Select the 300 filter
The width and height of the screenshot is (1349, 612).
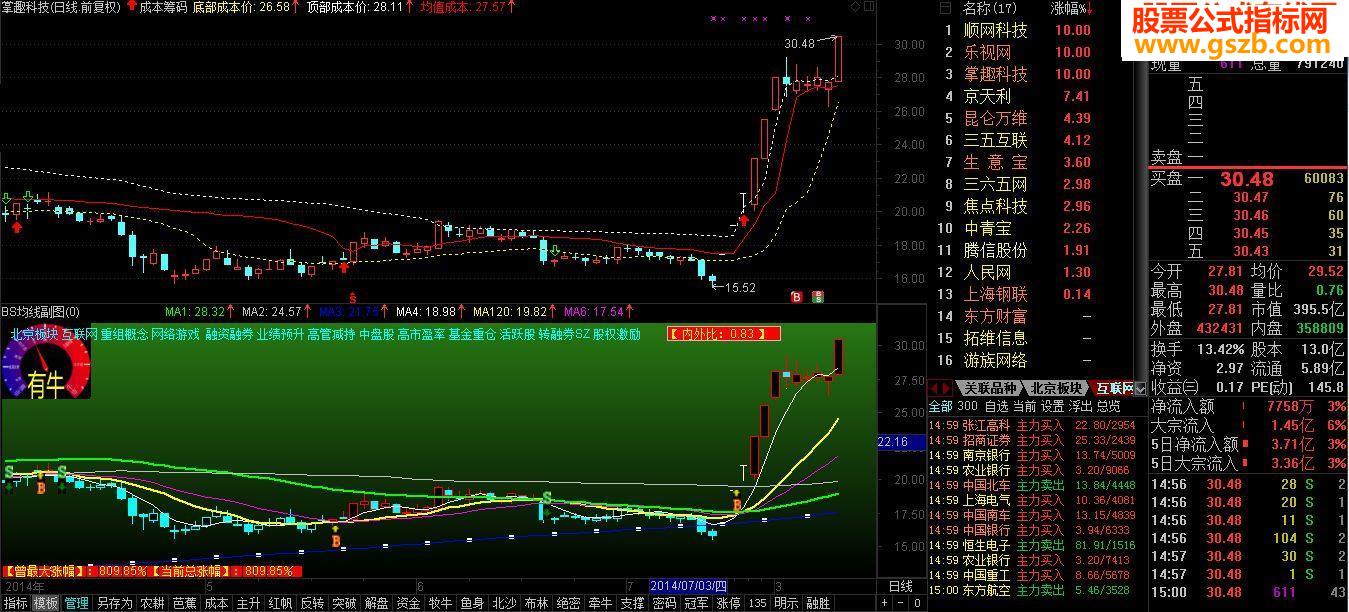(966, 406)
